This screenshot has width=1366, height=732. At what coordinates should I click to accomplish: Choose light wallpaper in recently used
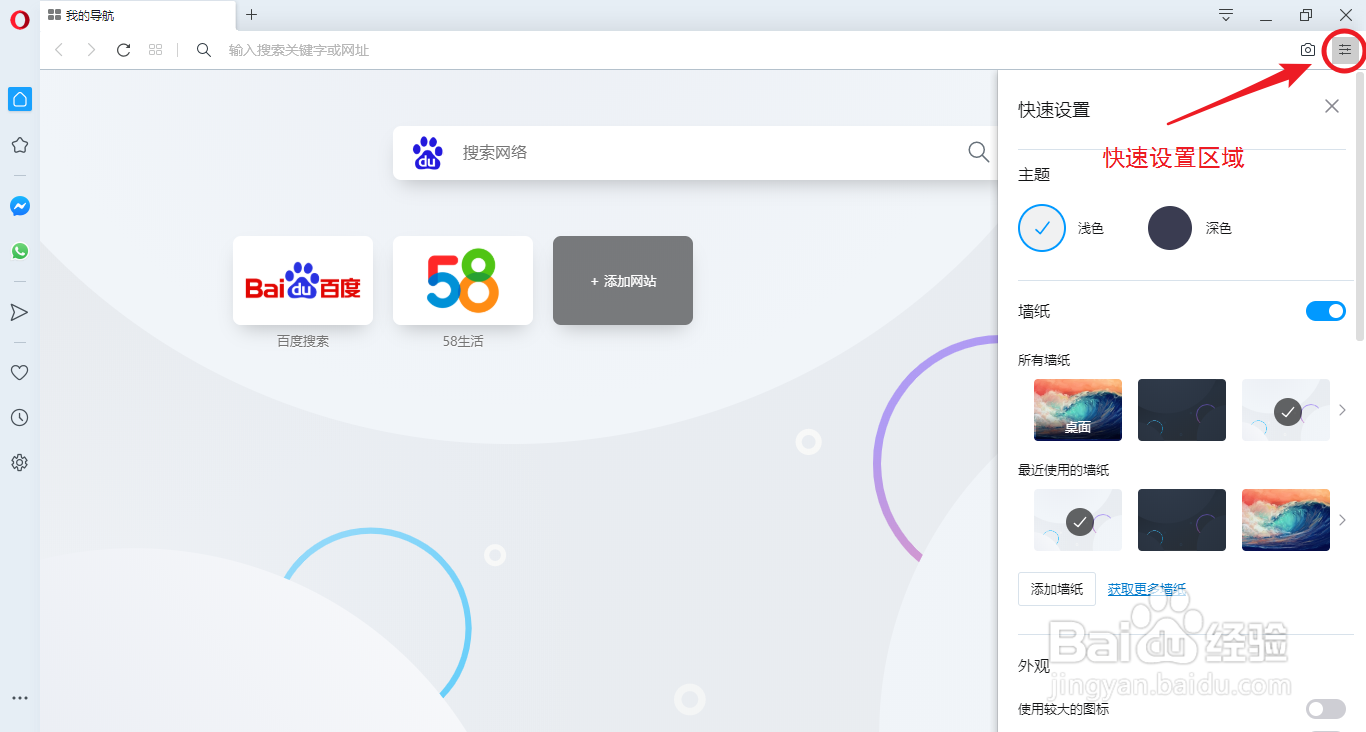(x=1078, y=520)
